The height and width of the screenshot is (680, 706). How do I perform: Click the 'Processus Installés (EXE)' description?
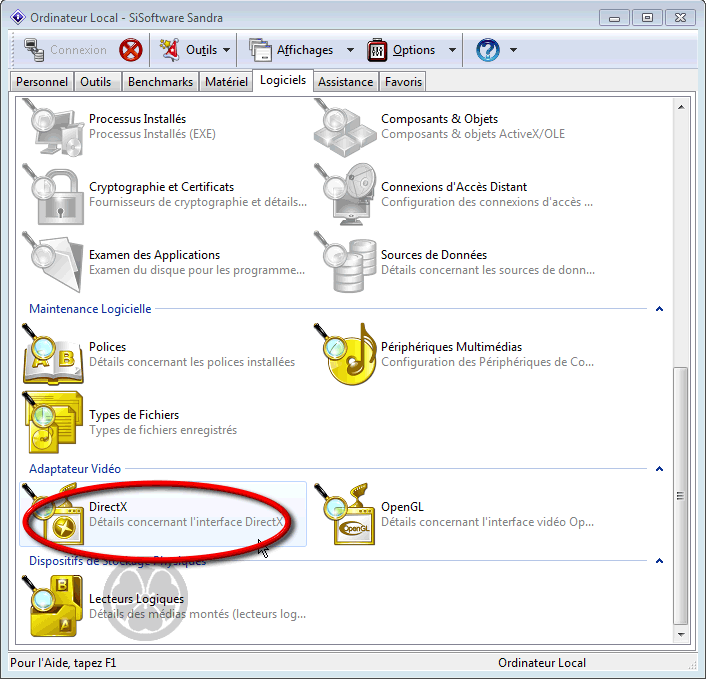(152, 134)
